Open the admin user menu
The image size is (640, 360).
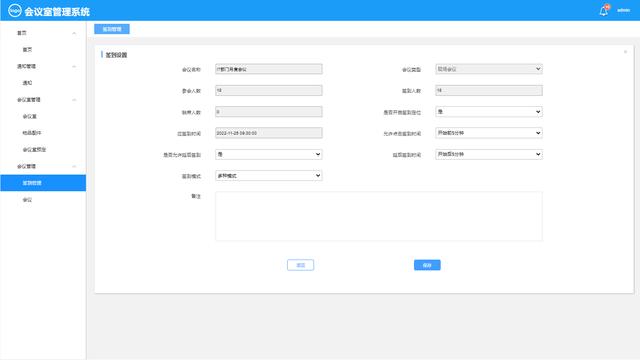click(x=623, y=10)
